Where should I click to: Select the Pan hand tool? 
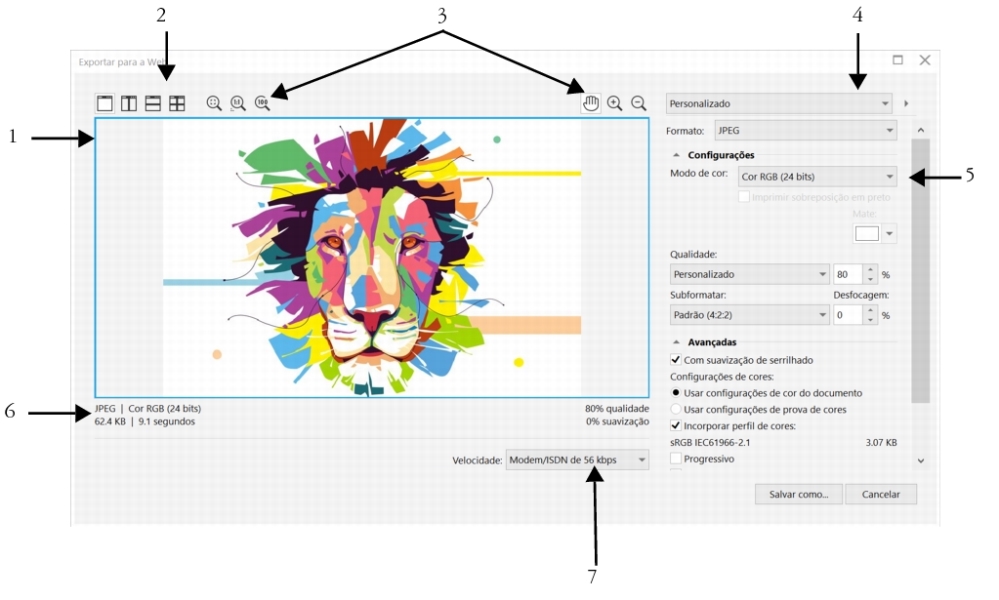click(591, 103)
